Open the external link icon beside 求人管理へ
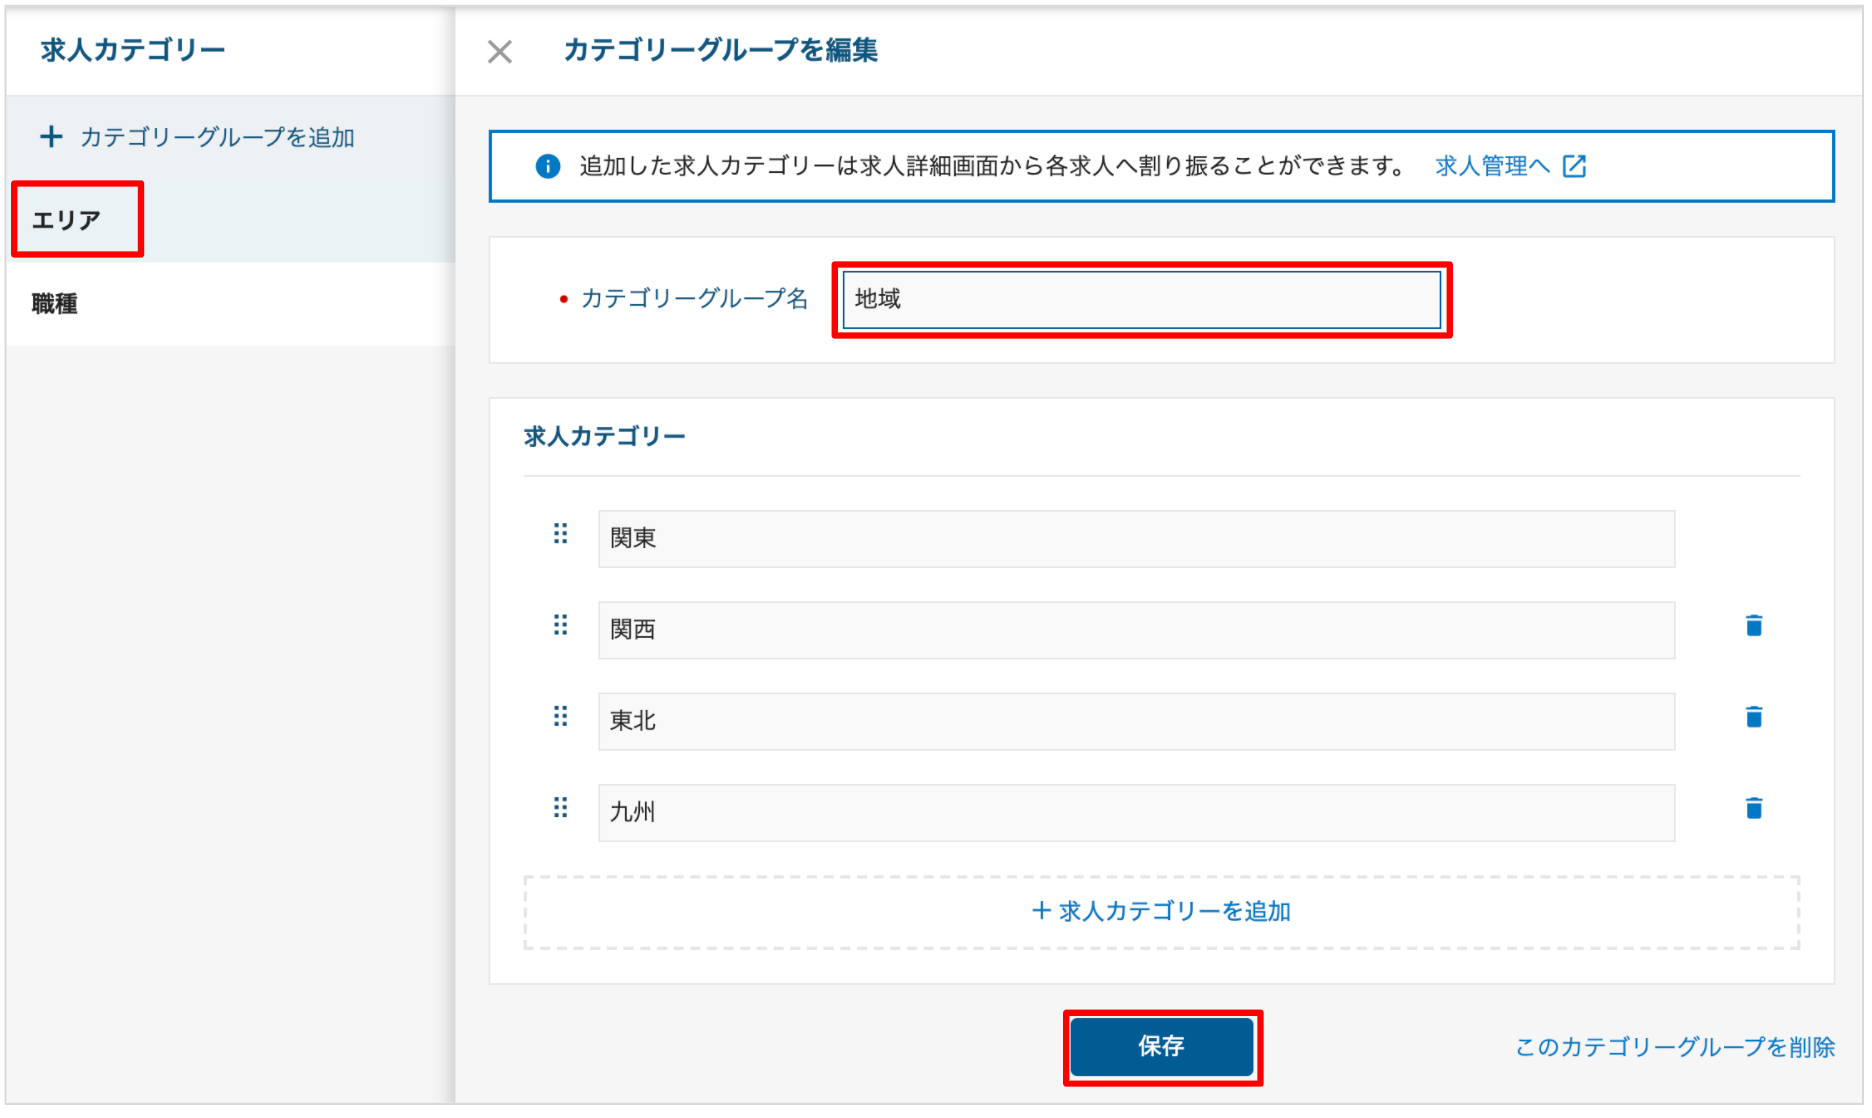Viewport: 1872px width, 1118px height. tap(1574, 166)
